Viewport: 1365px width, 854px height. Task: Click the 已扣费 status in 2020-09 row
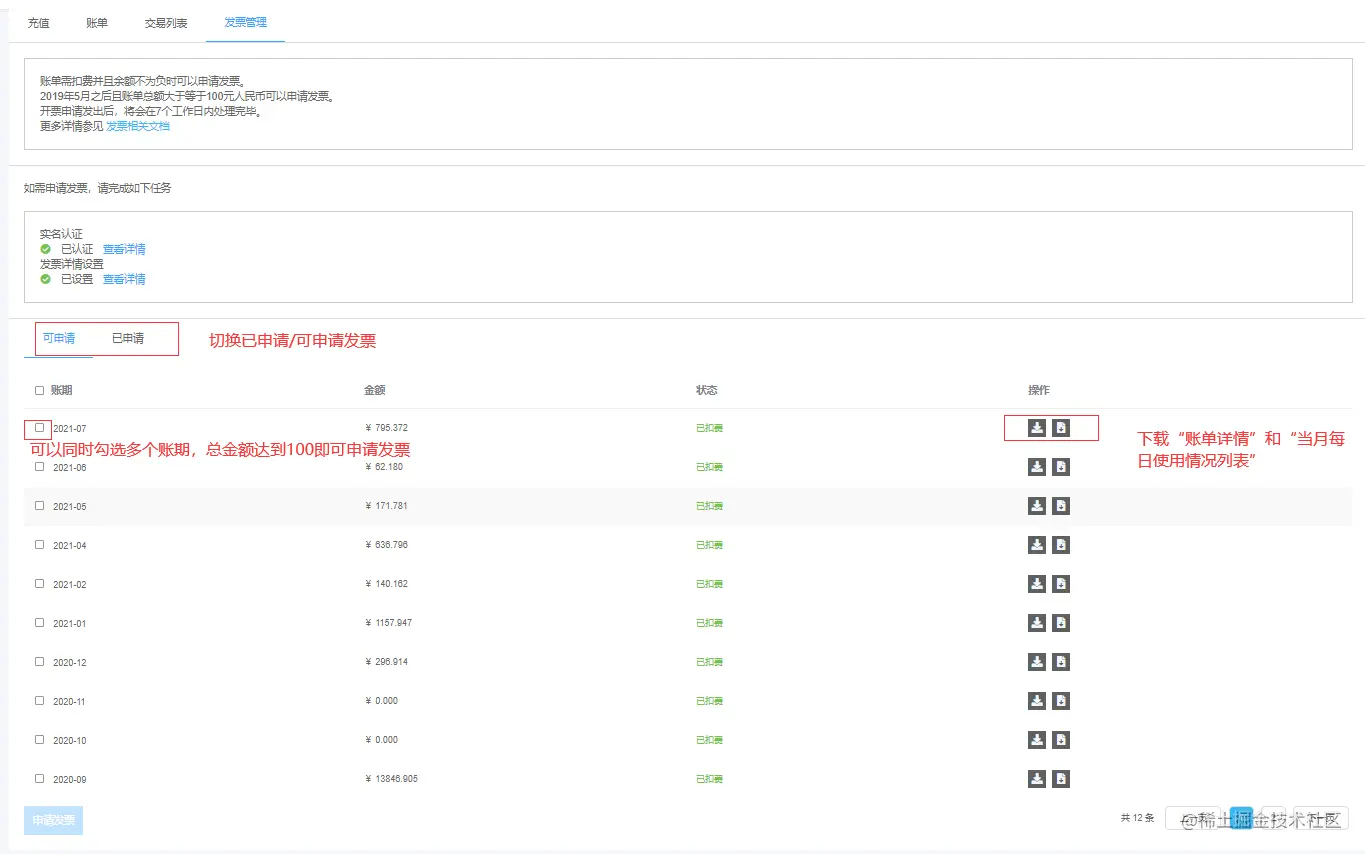click(x=709, y=779)
